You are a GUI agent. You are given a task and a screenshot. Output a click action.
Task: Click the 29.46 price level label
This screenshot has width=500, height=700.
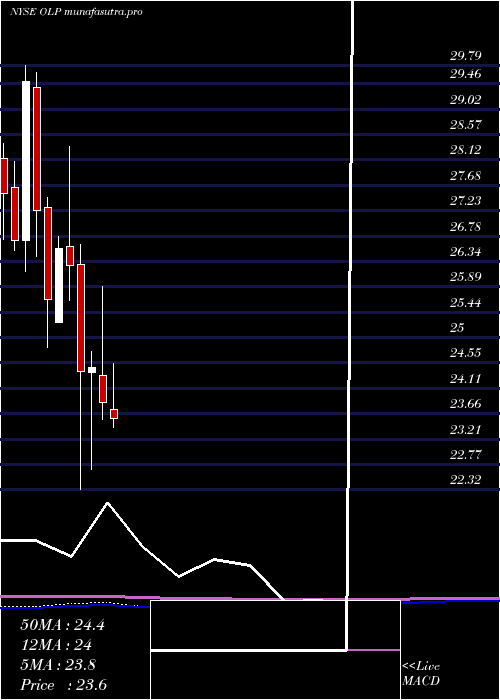(466, 74)
